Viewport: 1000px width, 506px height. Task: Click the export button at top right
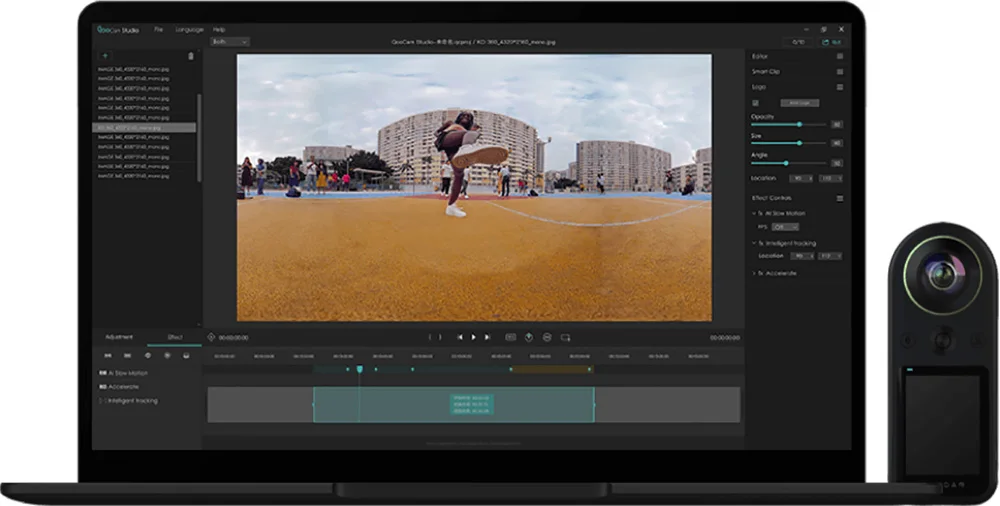pos(829,42)
